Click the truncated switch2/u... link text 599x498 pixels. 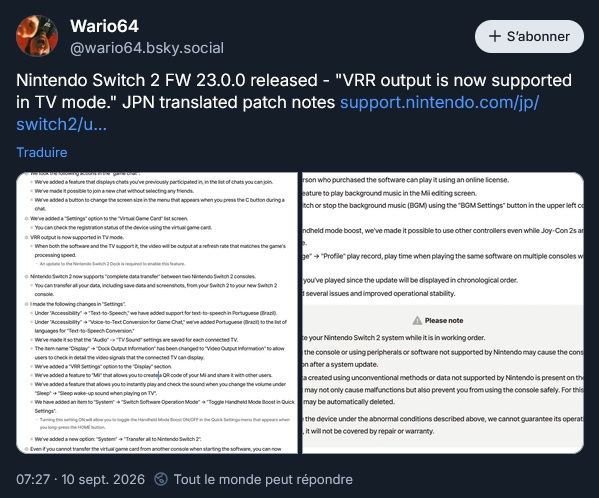(x=62, y=124)
